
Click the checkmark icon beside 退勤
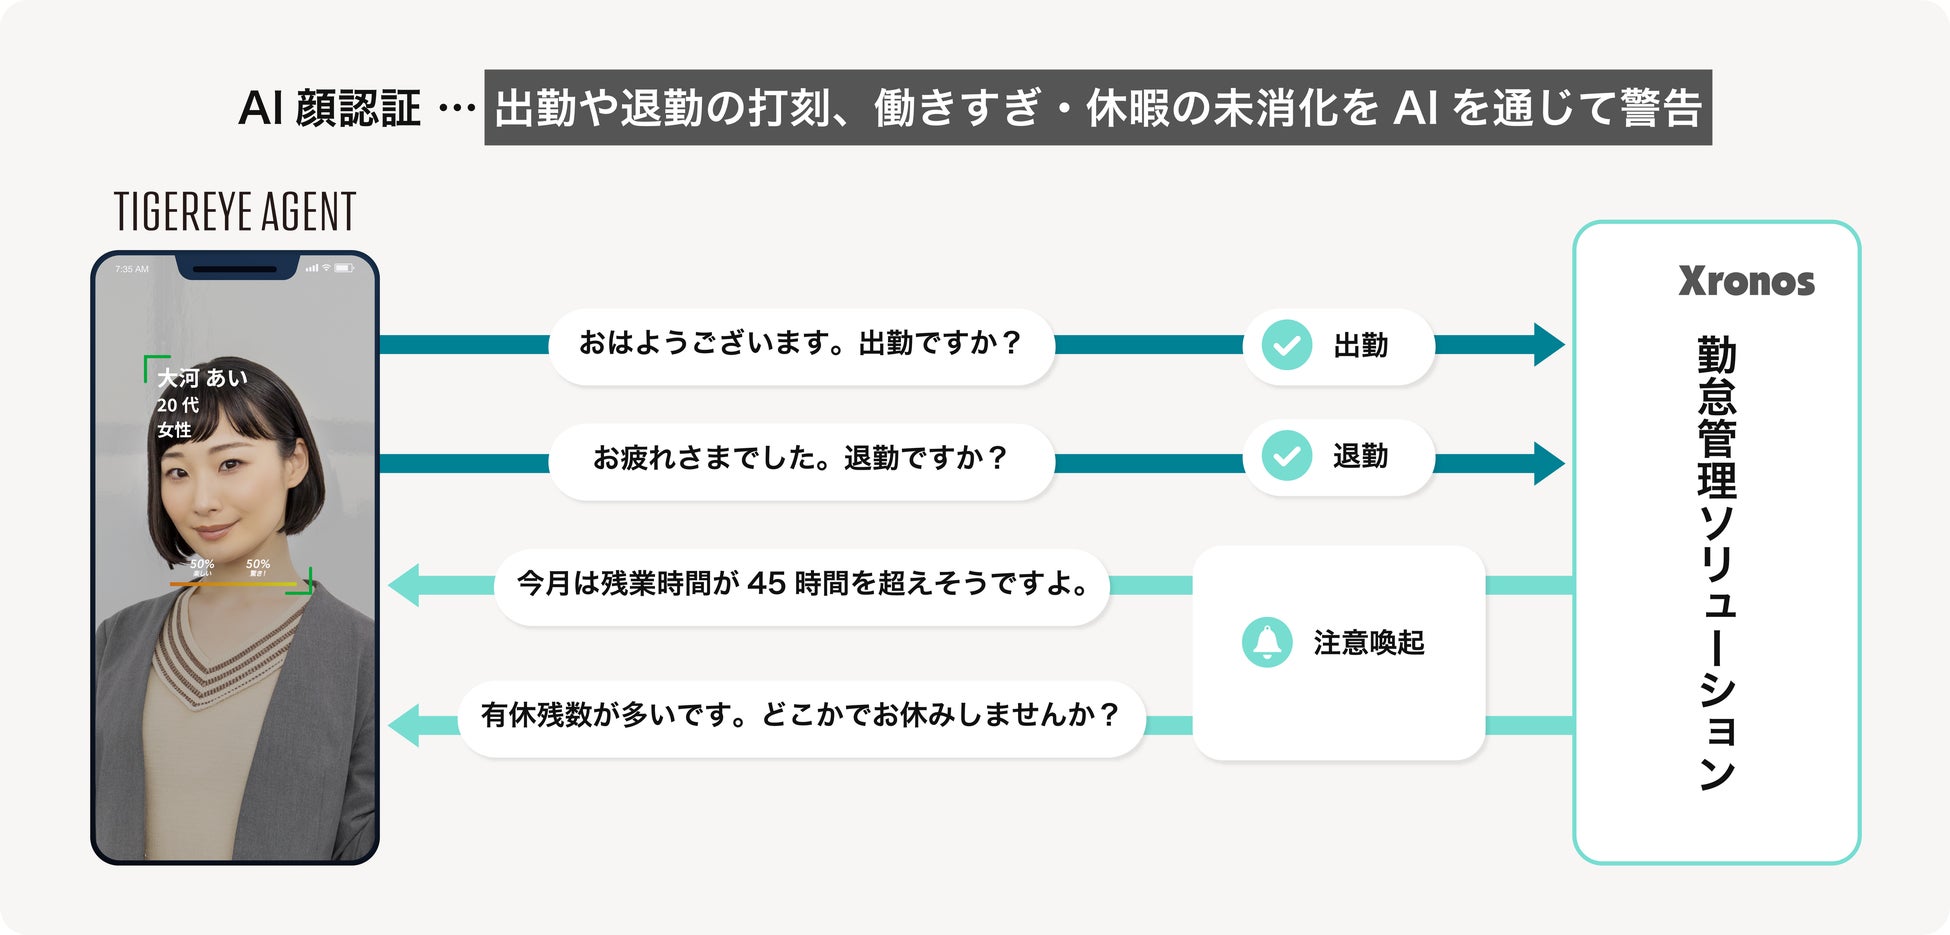(x=1287, y=456)
